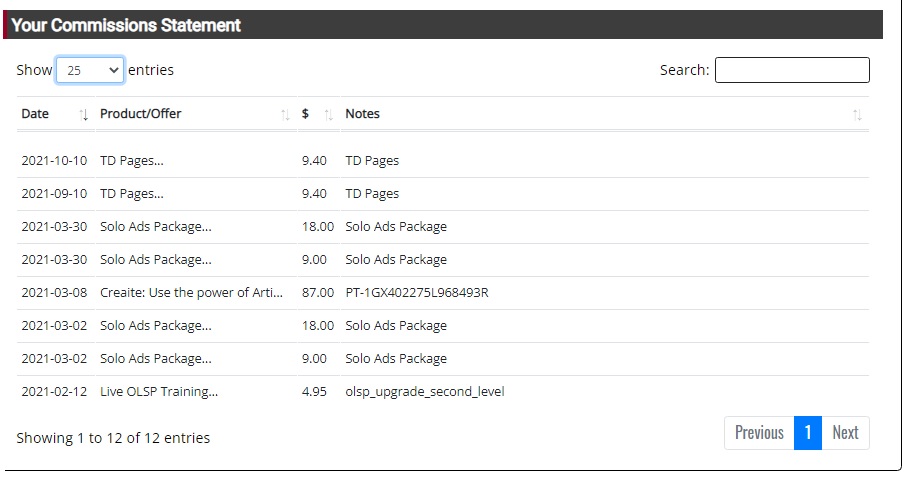The width and height of the screenshot is (920, 483).
Task: Click Your Commissions Statement header bar
Action: pyautogui.click(x=443, y=25)
